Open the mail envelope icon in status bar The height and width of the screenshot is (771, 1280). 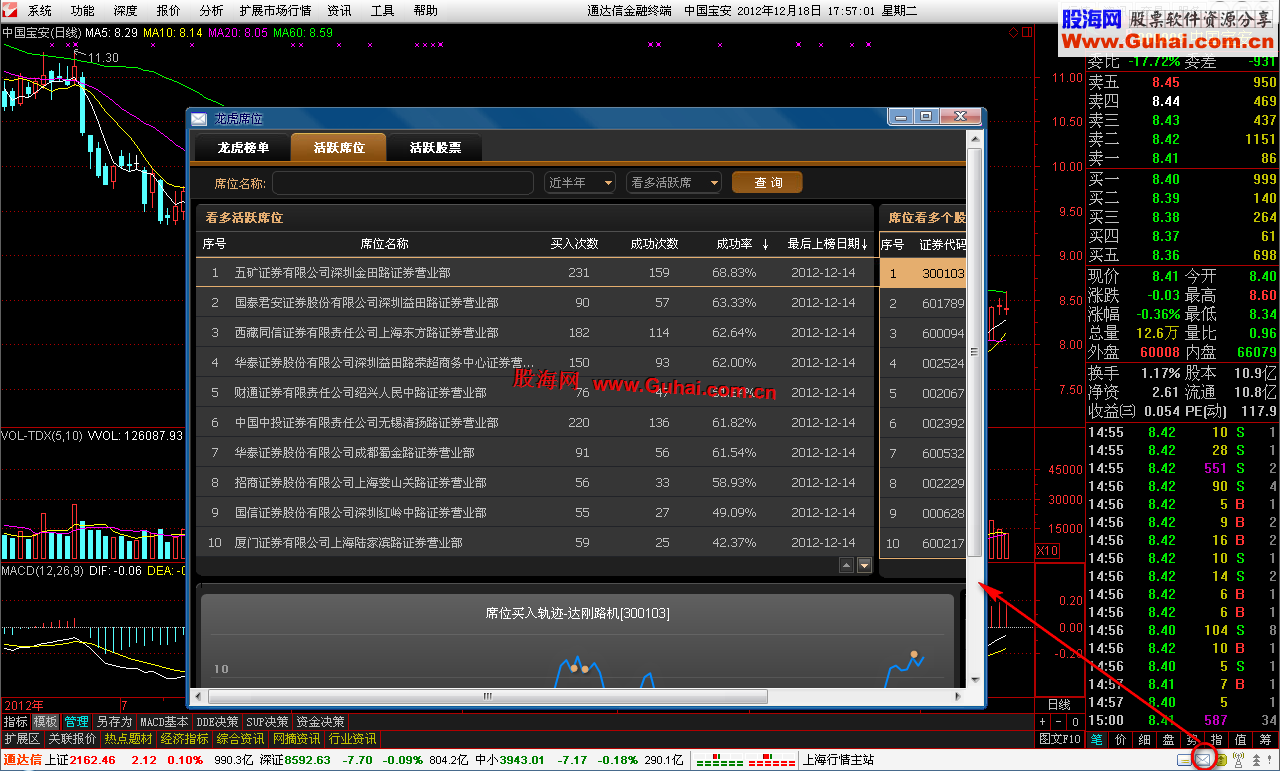pos(1203,760)
